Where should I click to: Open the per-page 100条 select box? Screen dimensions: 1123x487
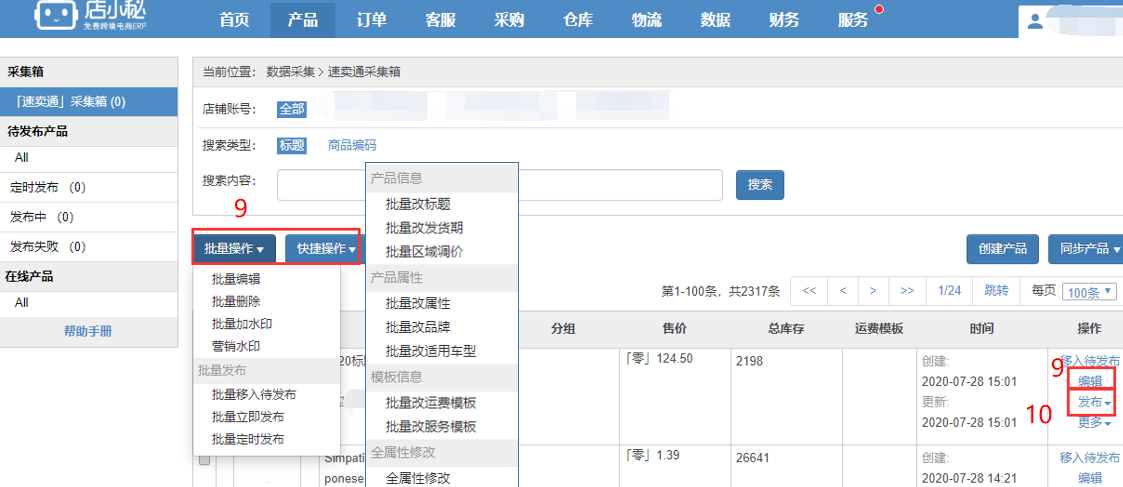[x=1088, y=292]
